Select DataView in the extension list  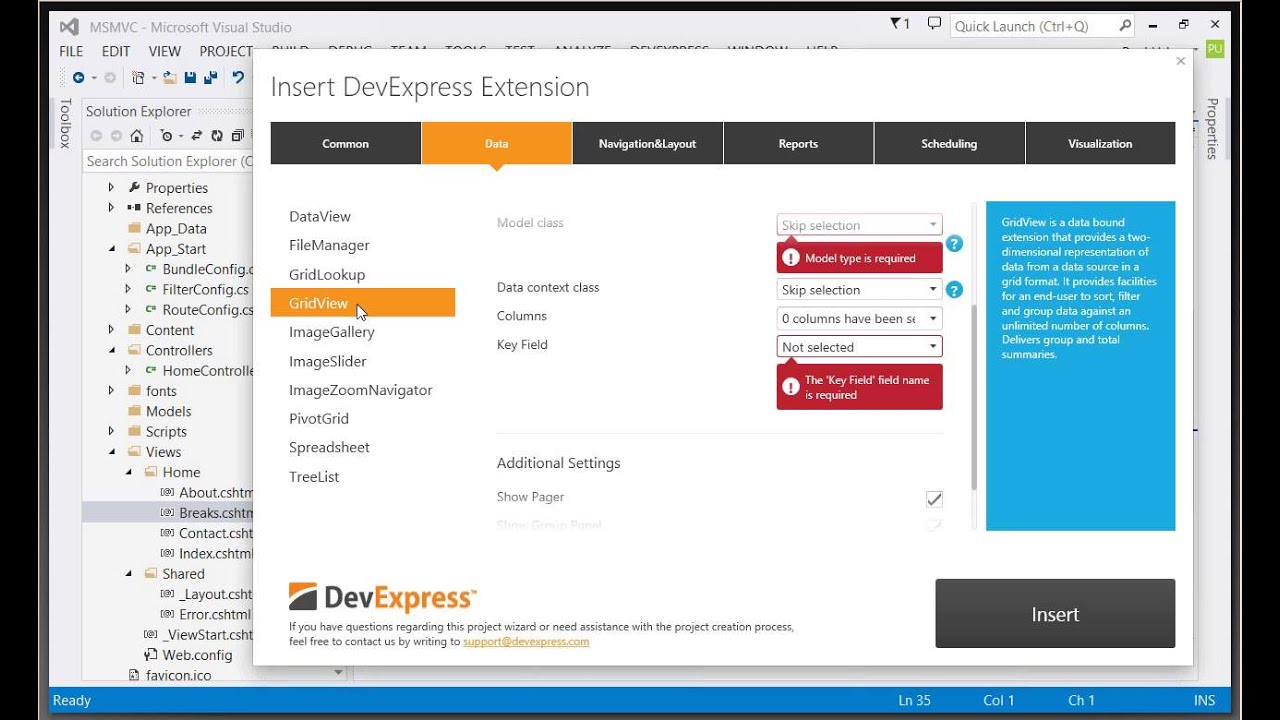coord(320,216)
